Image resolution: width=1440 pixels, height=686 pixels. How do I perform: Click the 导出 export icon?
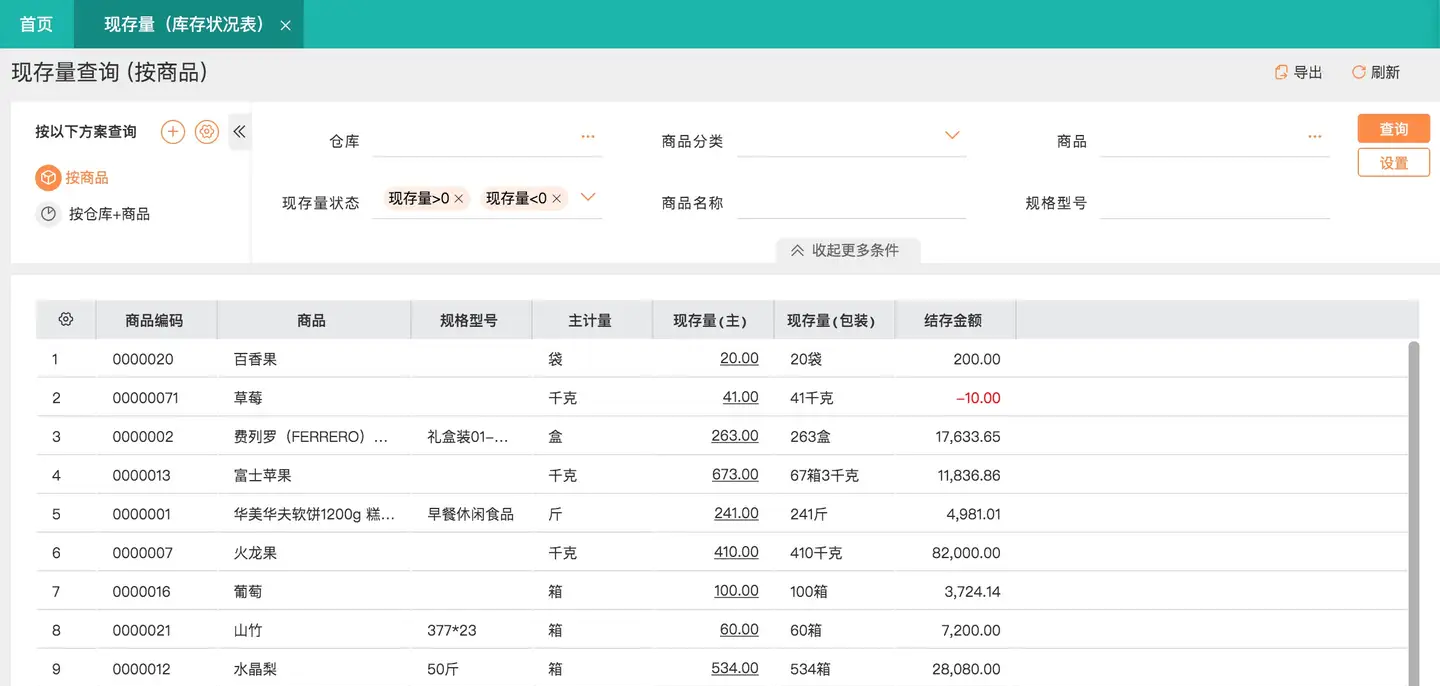coord(1281,72)
